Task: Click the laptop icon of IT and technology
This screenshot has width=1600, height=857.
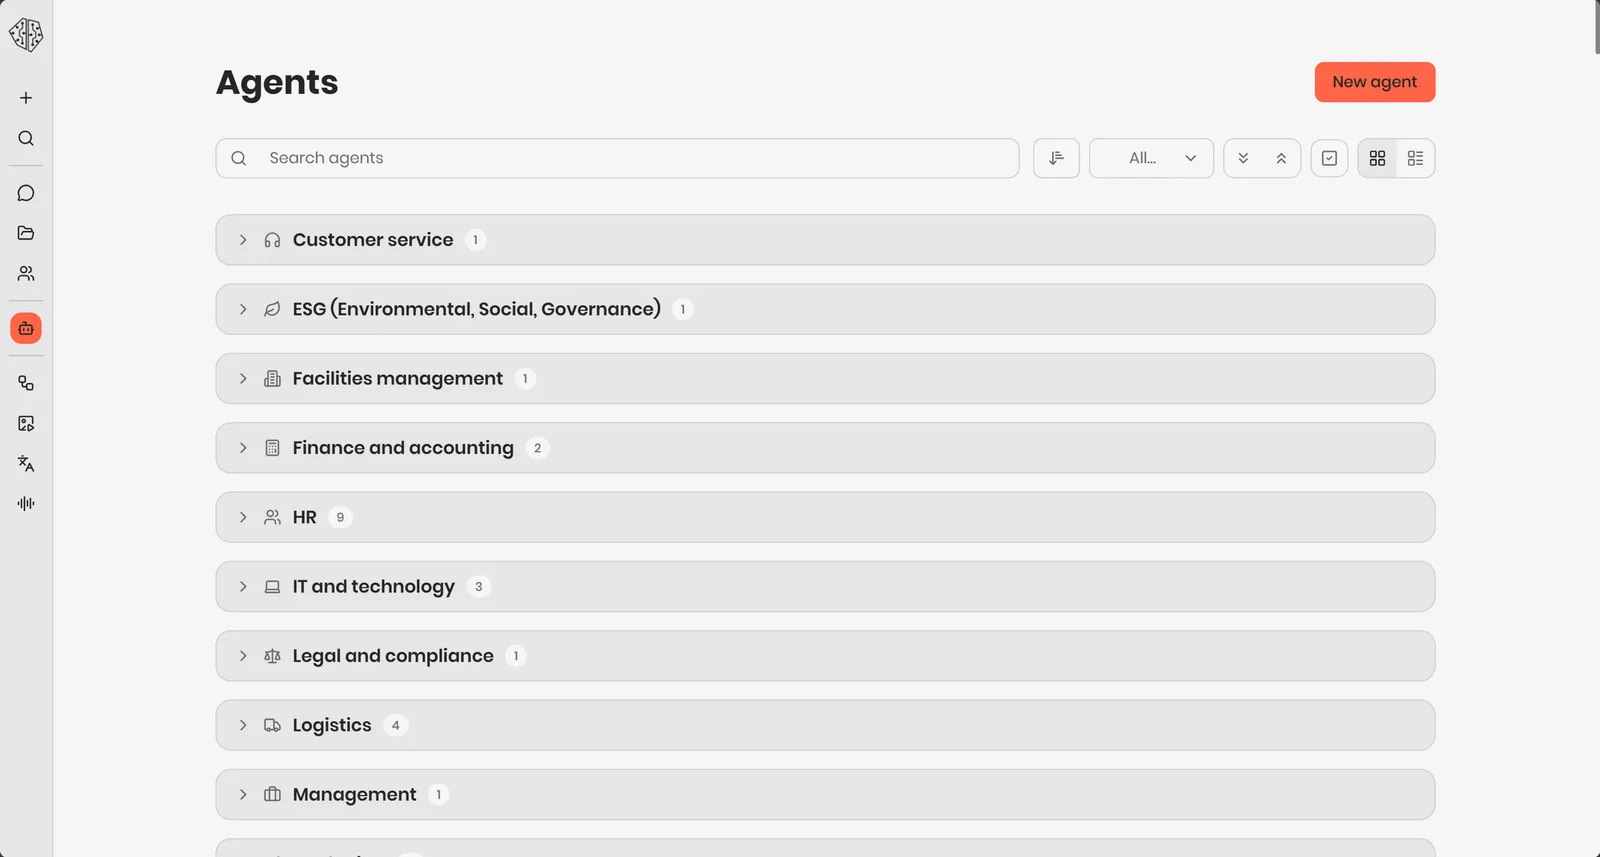Action: tap(272, 587)
